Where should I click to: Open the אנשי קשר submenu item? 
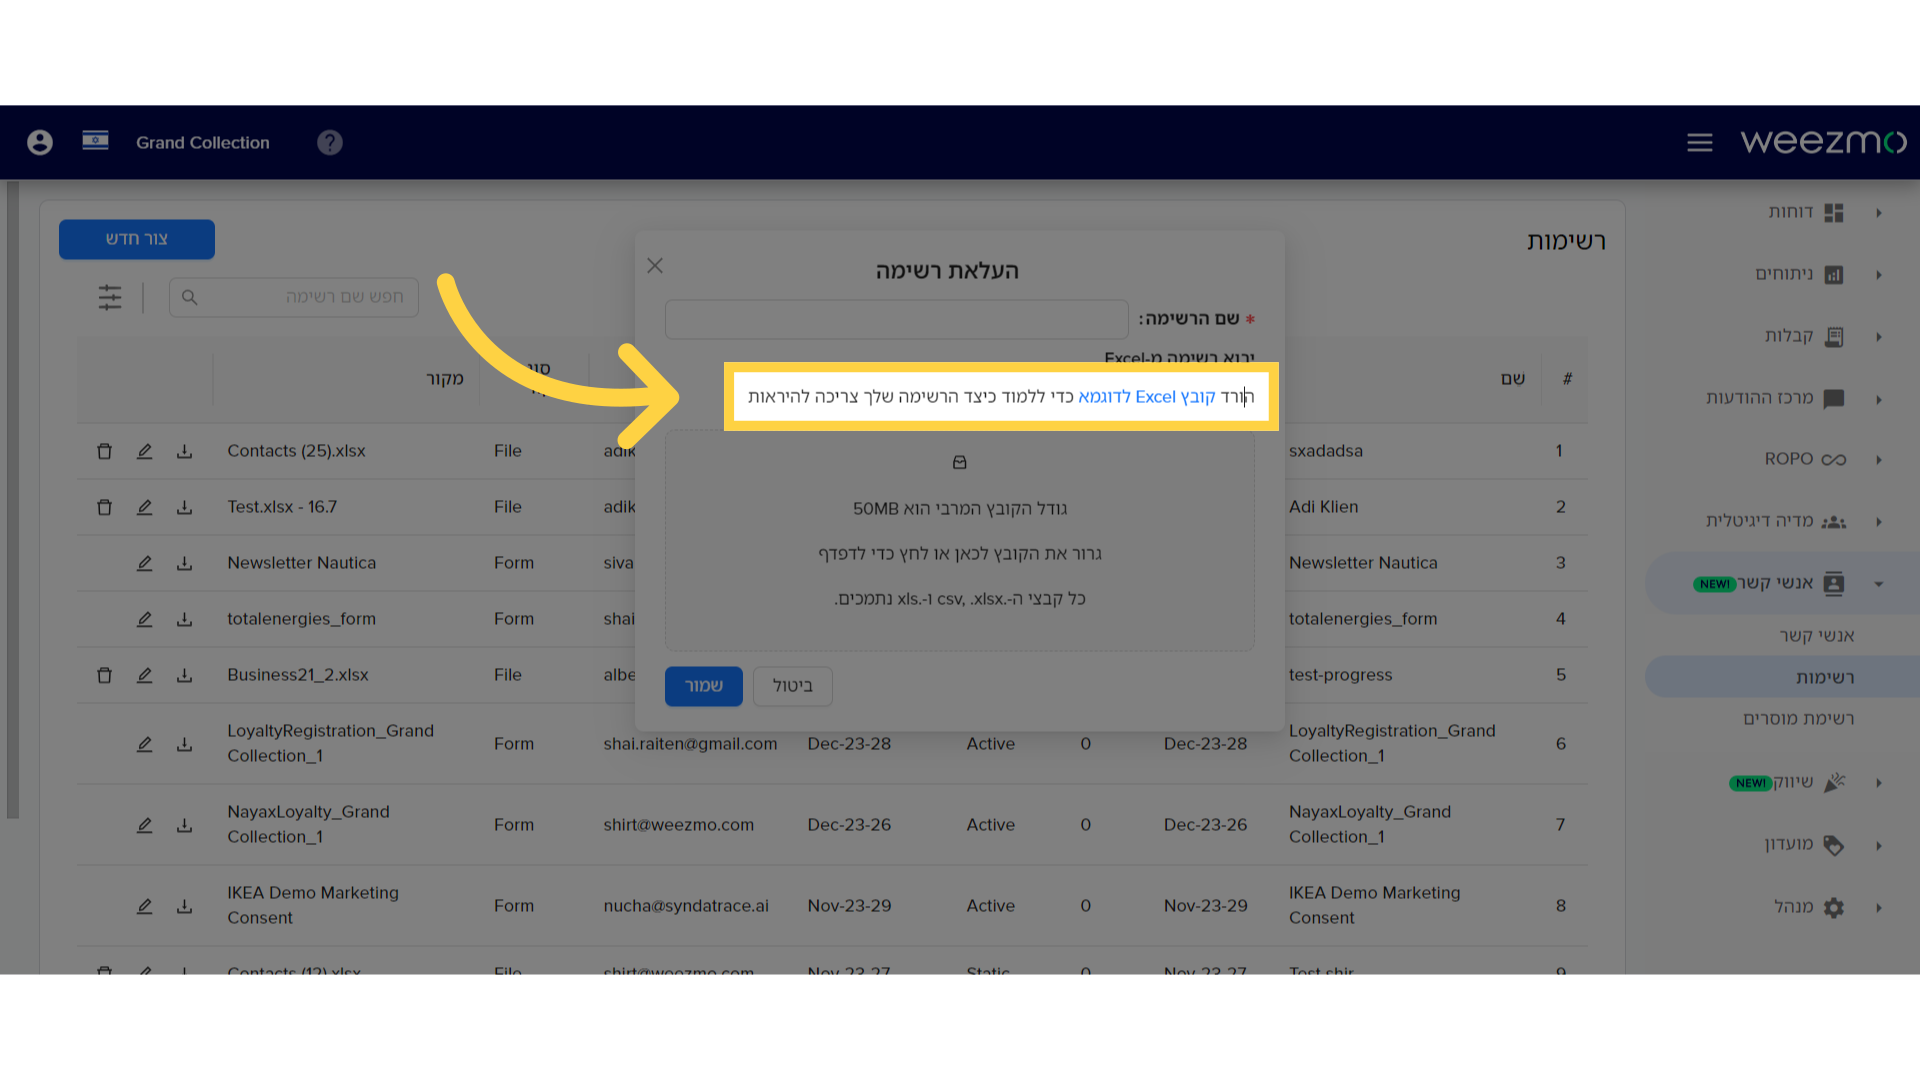pyautogui.click(x=1816, y=636)
